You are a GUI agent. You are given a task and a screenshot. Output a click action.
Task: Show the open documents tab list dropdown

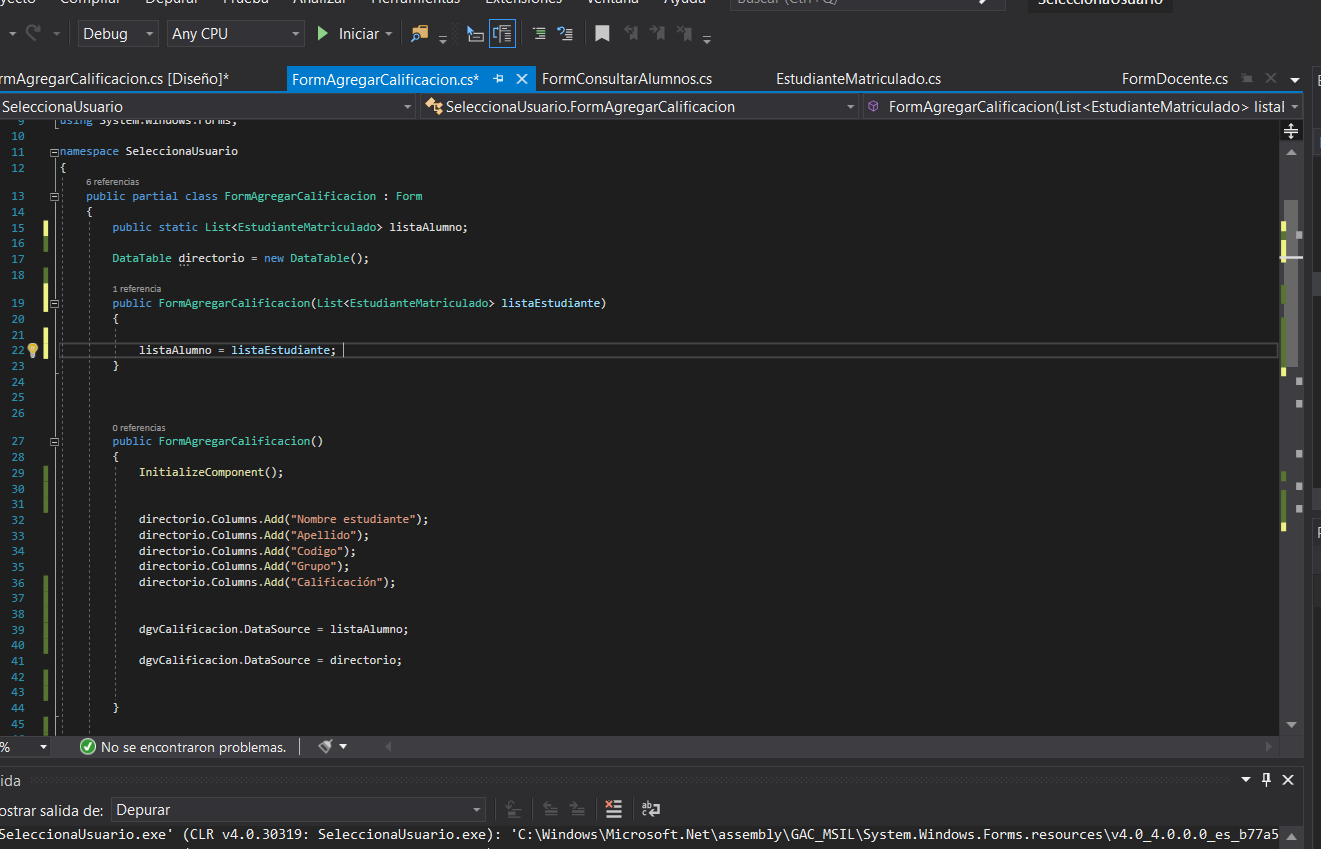pos(1296,80)
